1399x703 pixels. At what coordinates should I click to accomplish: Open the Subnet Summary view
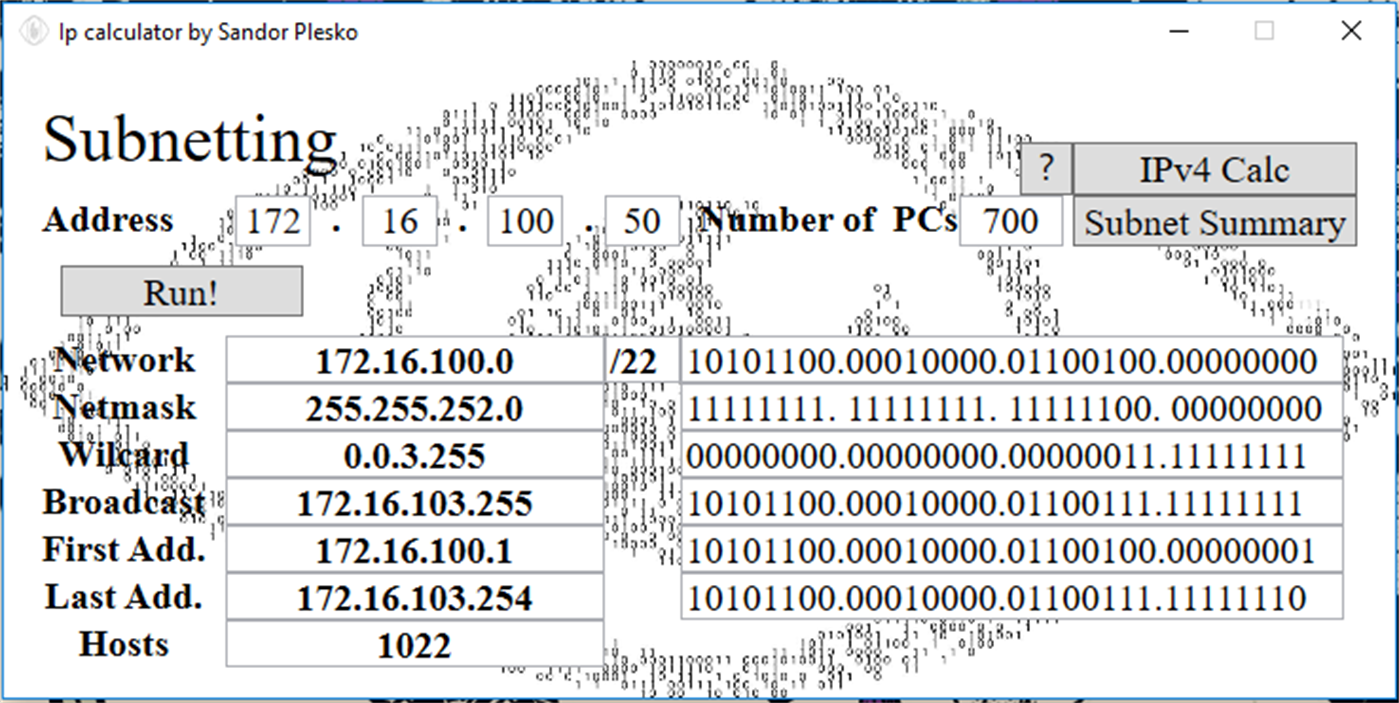[x=1213, y=222]
